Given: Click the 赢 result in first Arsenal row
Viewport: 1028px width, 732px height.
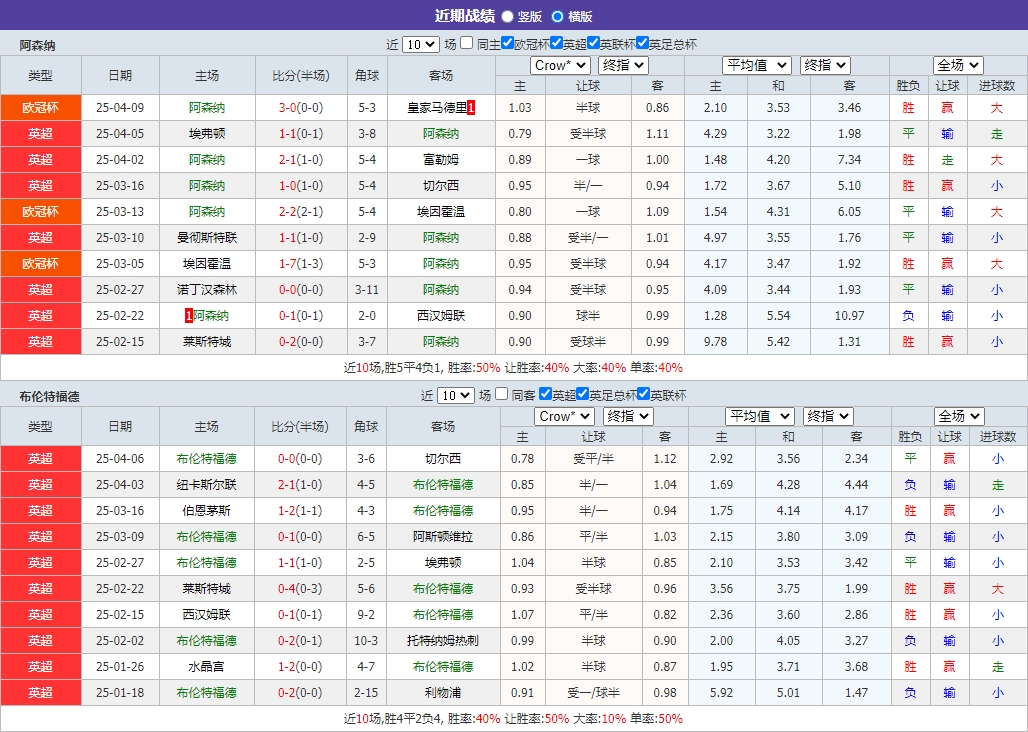Looking at the screenshot, I should click(x=947, y=107).
